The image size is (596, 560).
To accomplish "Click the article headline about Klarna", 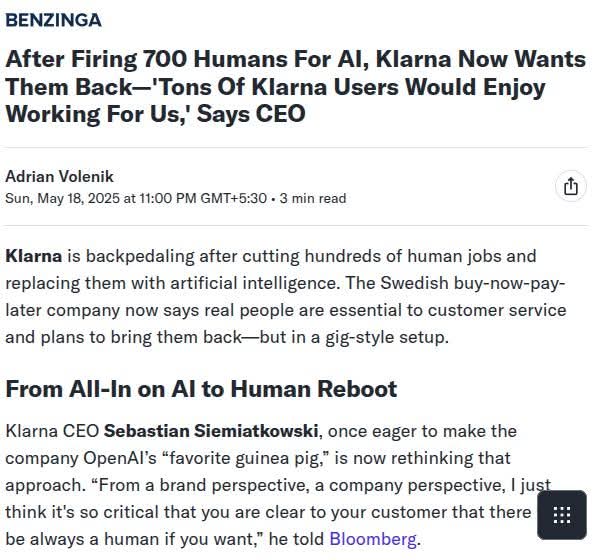I will 295,86.
